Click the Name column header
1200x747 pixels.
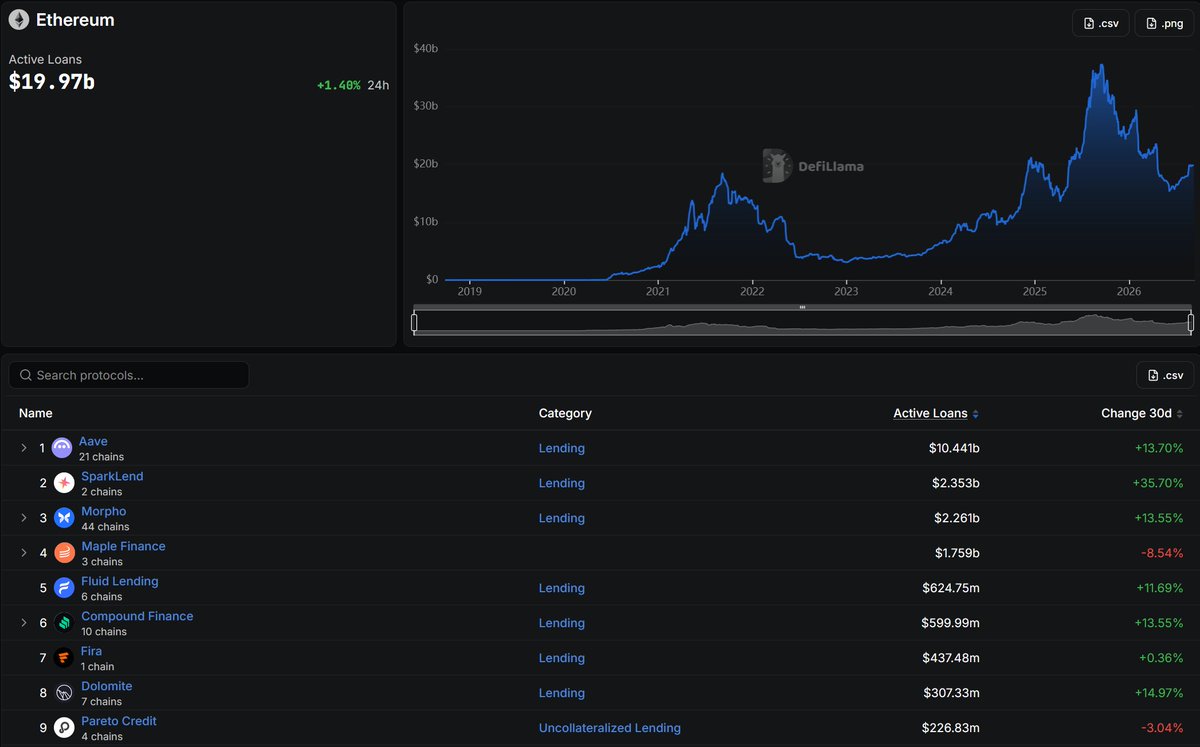click(x=36, y=413)
